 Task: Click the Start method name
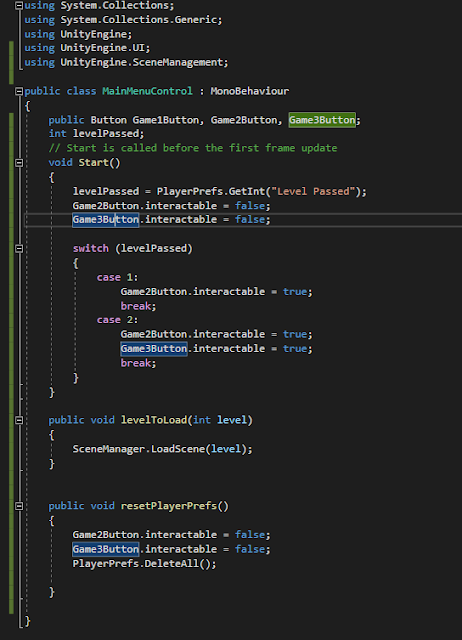pyautogui.click(x=93, y=162)
